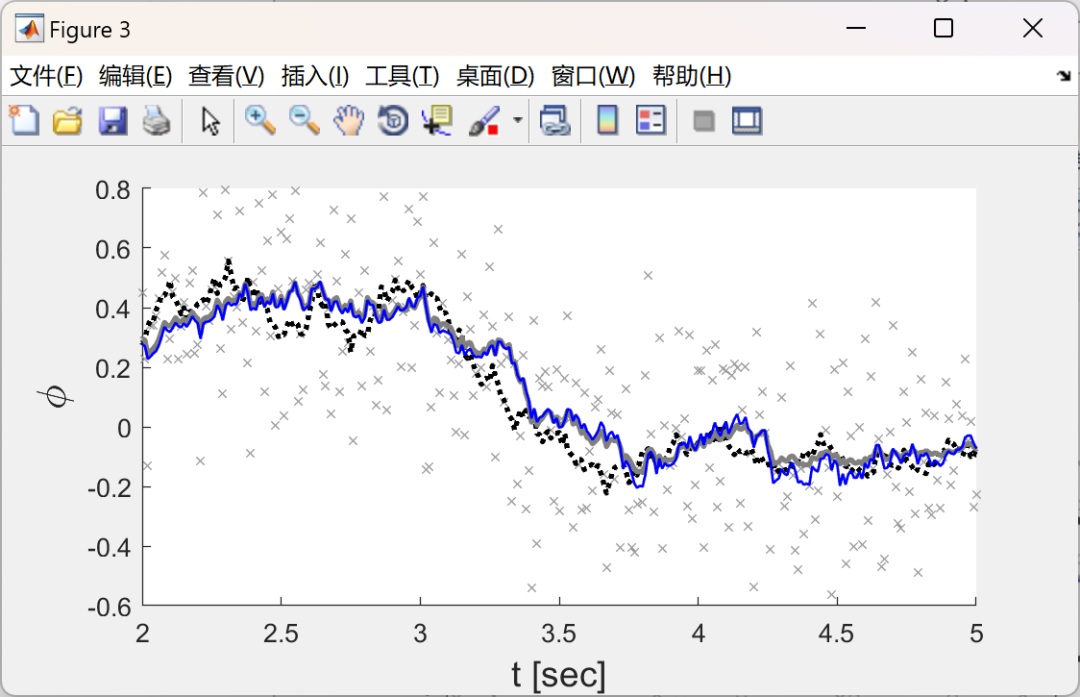1080x697 pixels.
Task: Select the Pan hand tool
Action: click(349, 121)
